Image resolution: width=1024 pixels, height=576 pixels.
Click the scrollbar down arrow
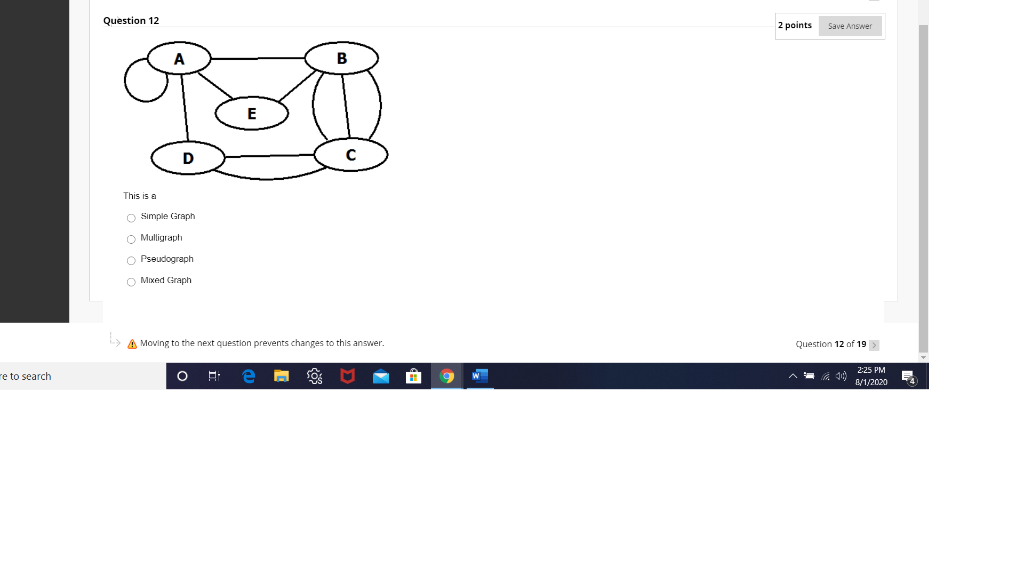coord(923,357)
